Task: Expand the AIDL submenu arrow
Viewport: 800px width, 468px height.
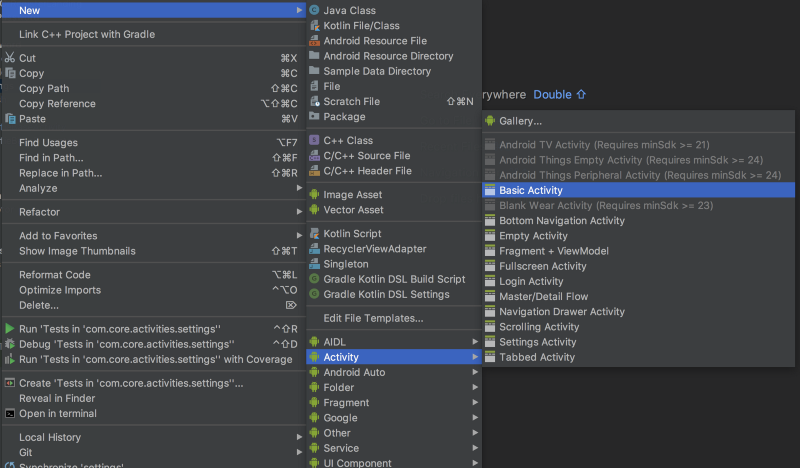Action: [x=475, y=341]
